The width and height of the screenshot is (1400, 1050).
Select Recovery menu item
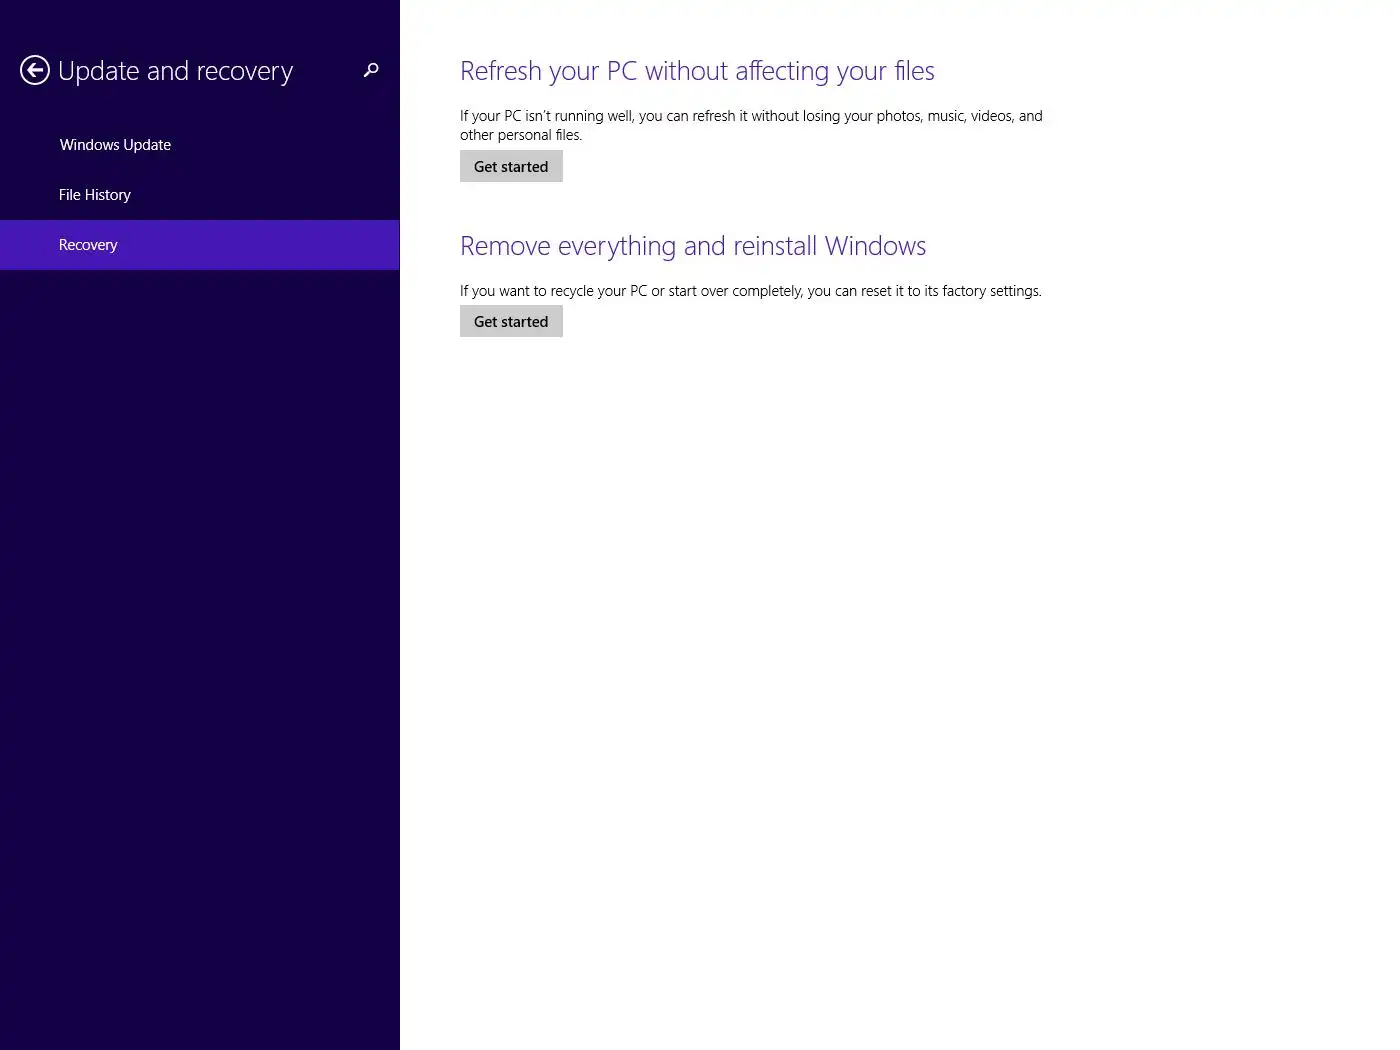(200, 245)
